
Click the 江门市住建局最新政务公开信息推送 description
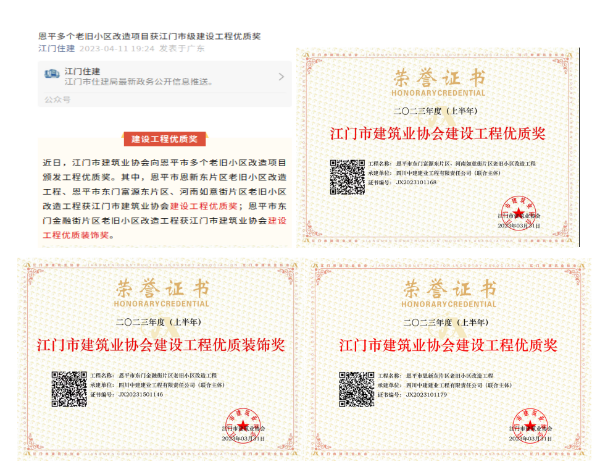click(139, 82)
